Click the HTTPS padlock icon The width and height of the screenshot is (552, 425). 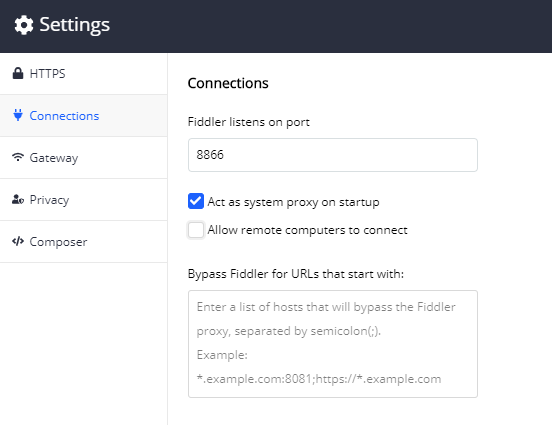click(18, 73)
